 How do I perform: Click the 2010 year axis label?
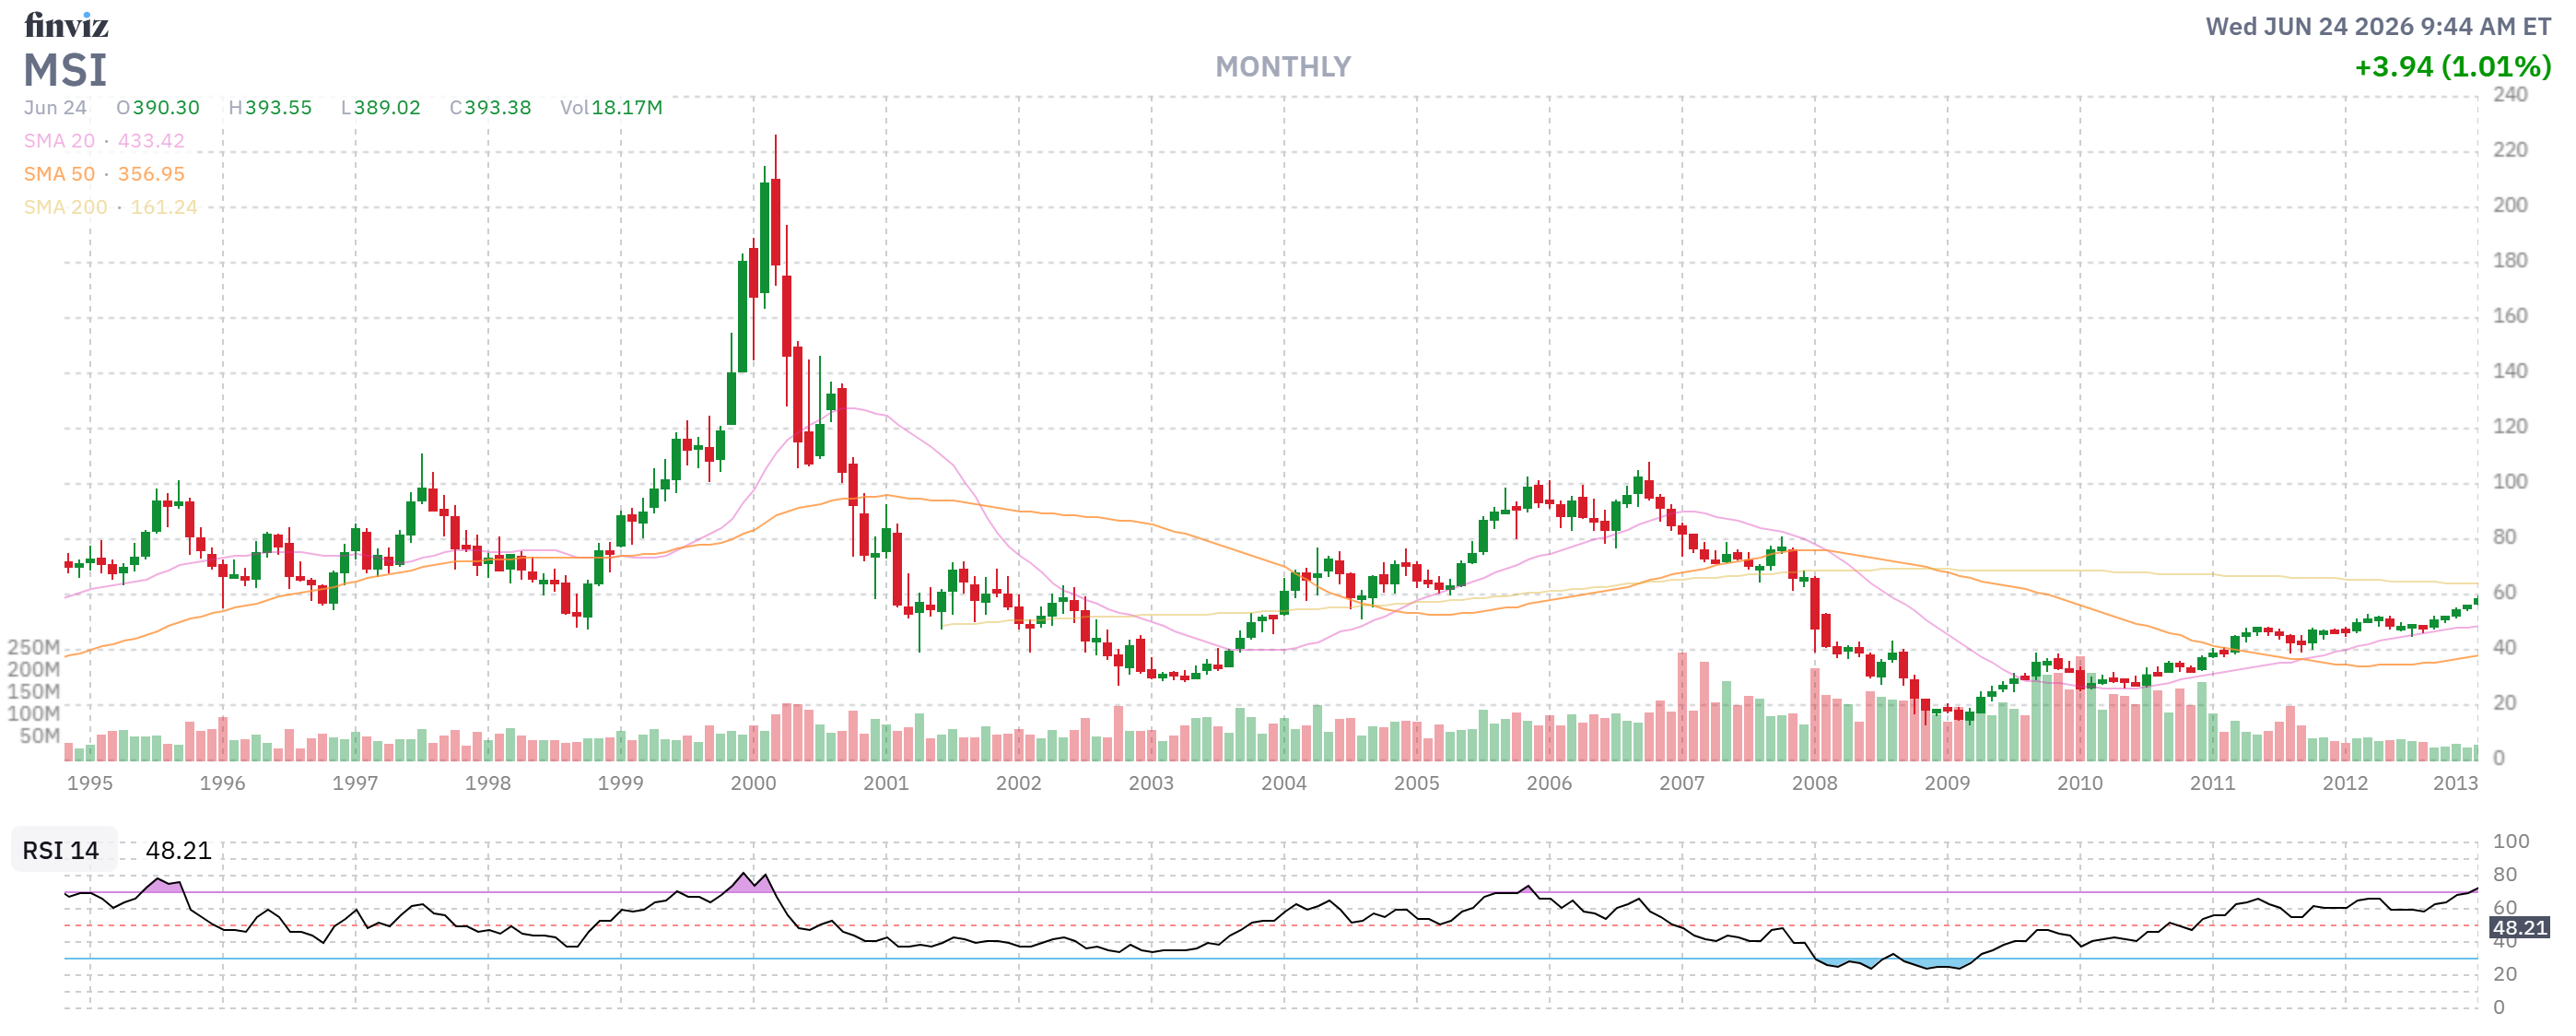(x=2080, y=783)
